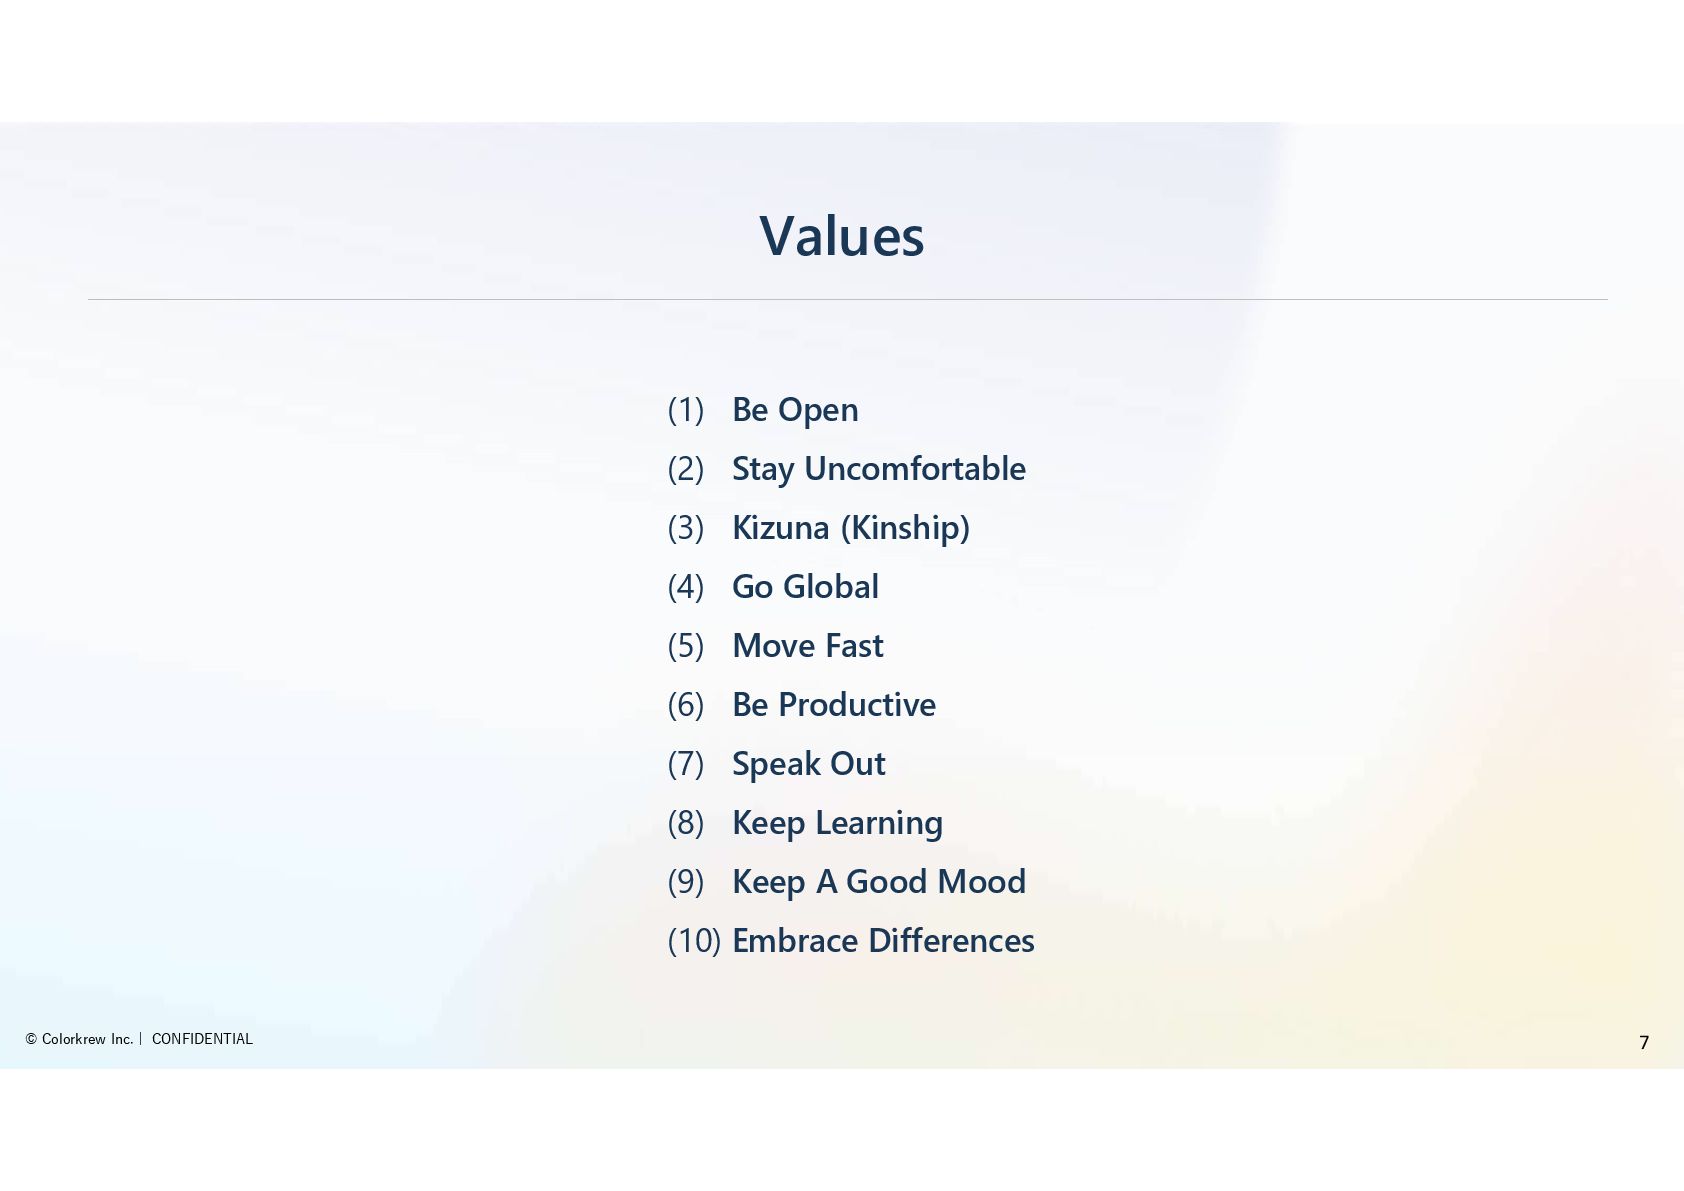The height and width of the screenshot is (1191, 1684).
Task: Click the Stay Uncomfortable value text
Action: (878, 469)
